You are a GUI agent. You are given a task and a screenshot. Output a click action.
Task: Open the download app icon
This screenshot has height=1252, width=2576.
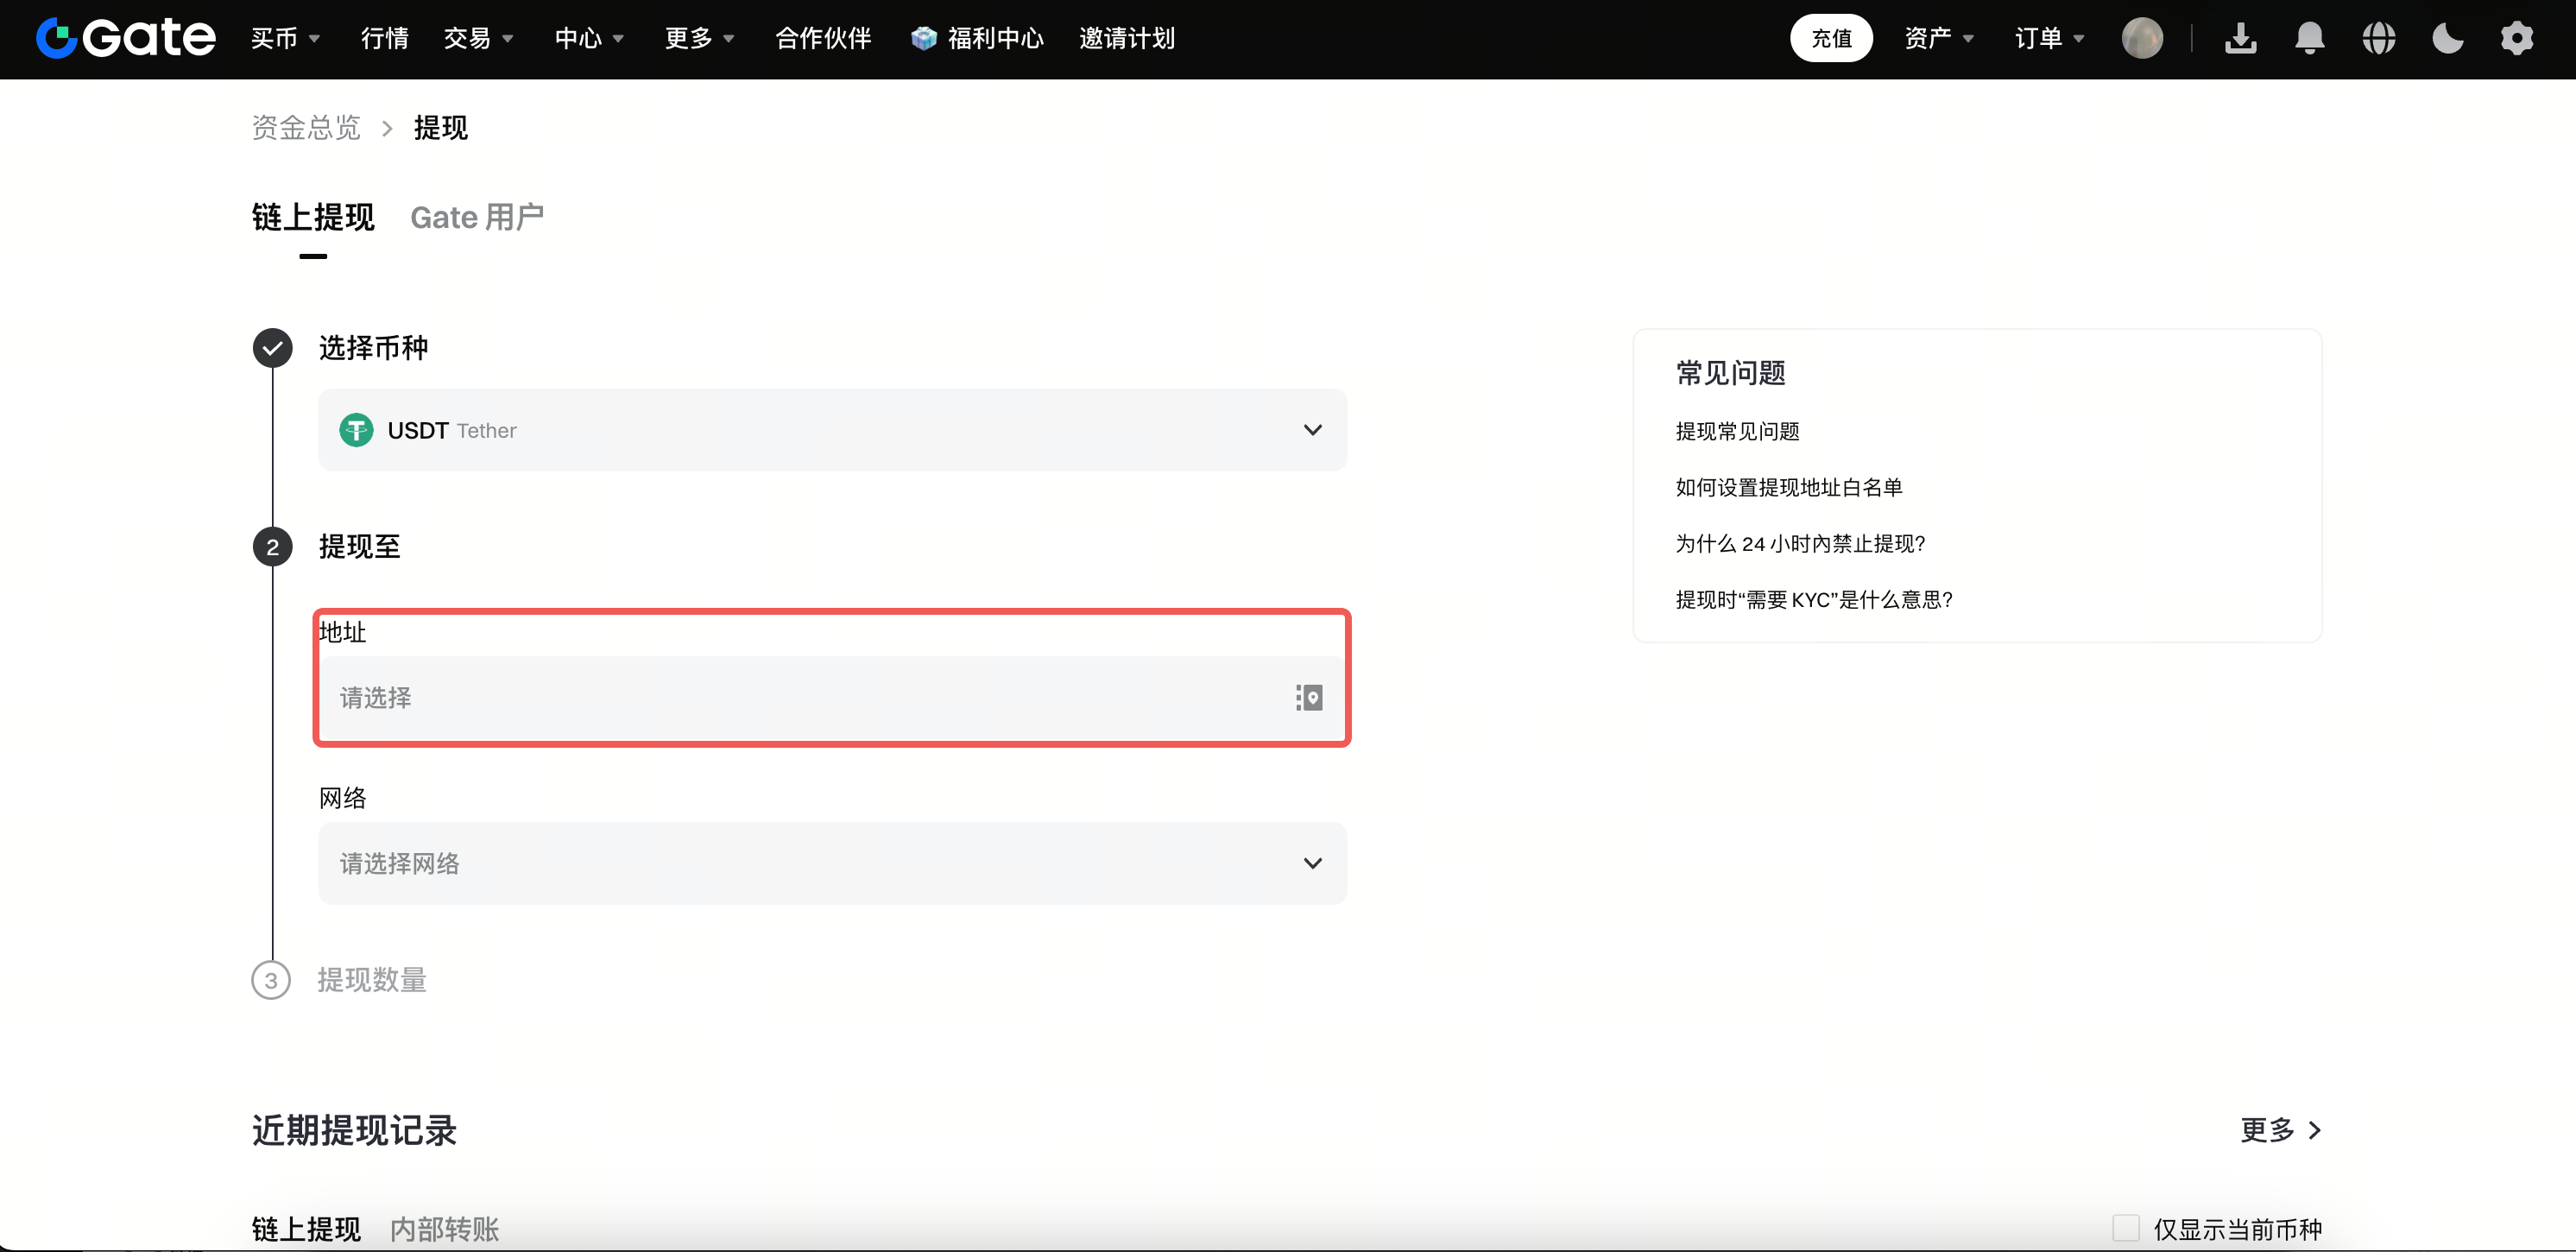(2240, 38)
